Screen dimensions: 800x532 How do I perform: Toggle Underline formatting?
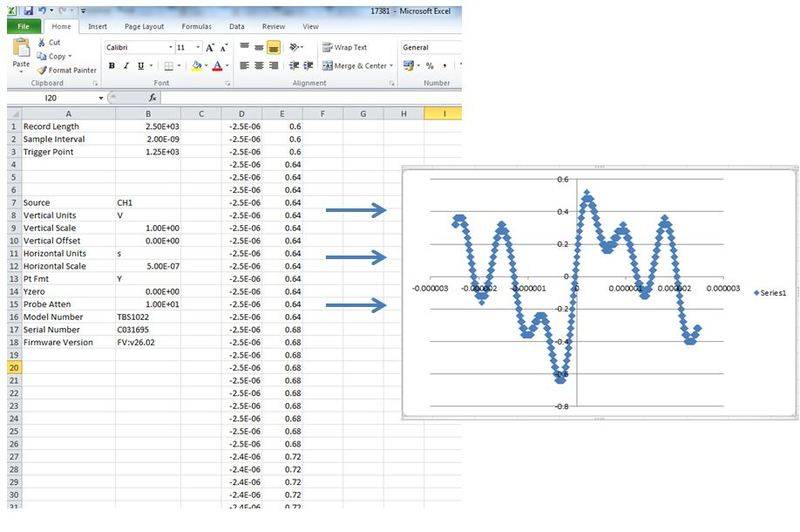141,66
